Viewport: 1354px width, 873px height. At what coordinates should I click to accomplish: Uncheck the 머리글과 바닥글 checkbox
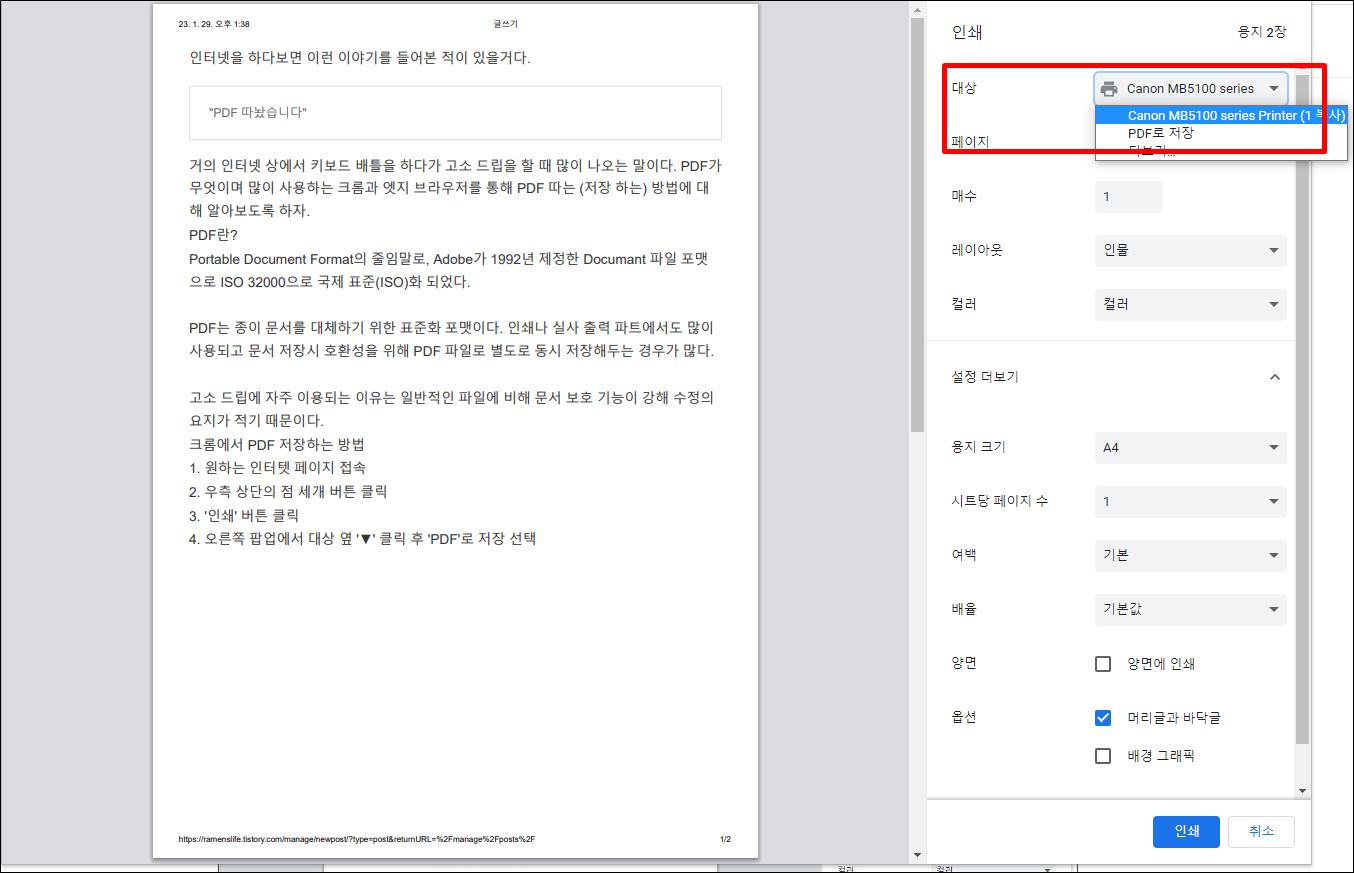click(1103, 718)
